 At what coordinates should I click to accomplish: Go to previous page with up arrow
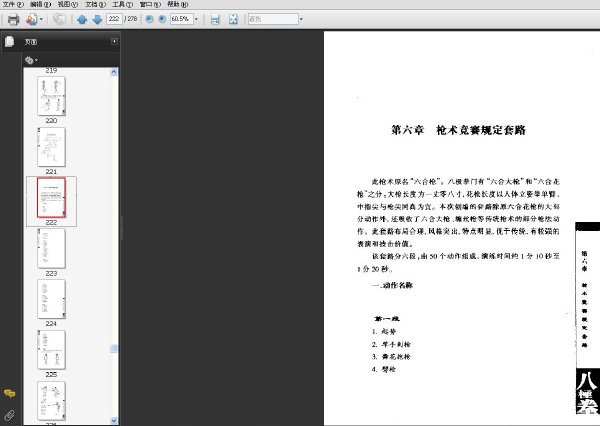click(x=82, y=19)
